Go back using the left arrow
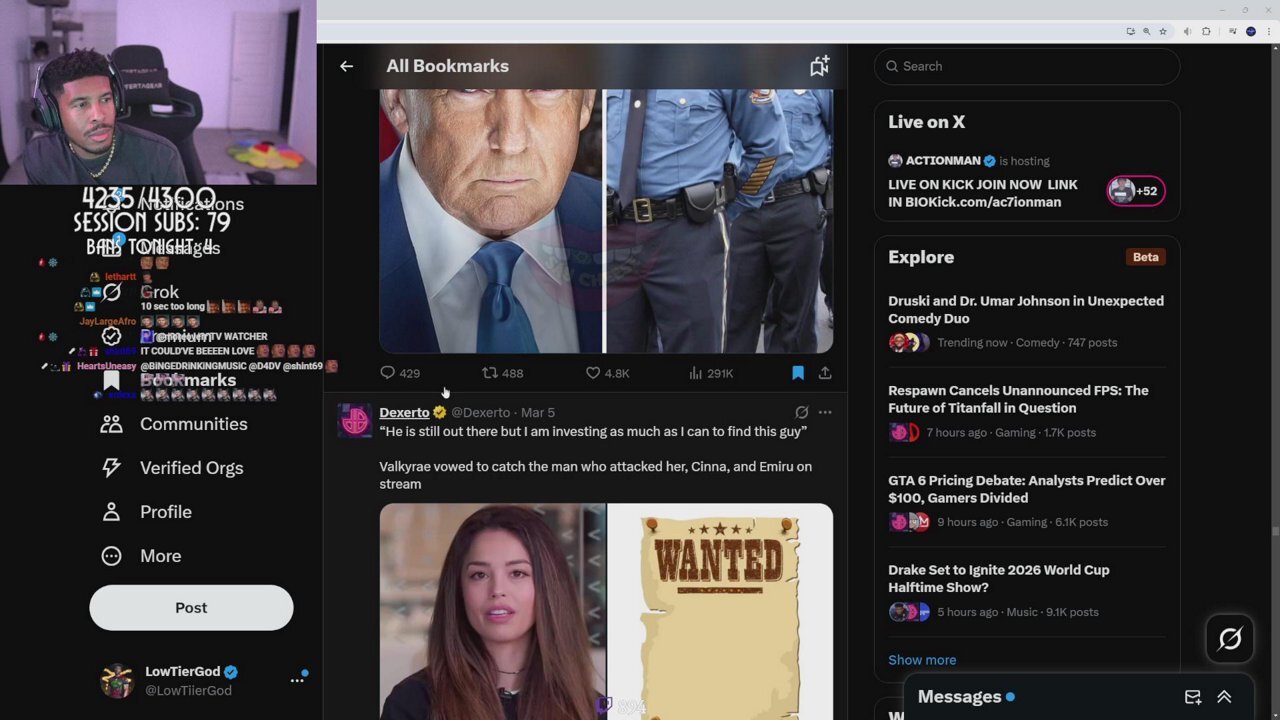The image size is (1280, 720). click(x=346, y=66)
